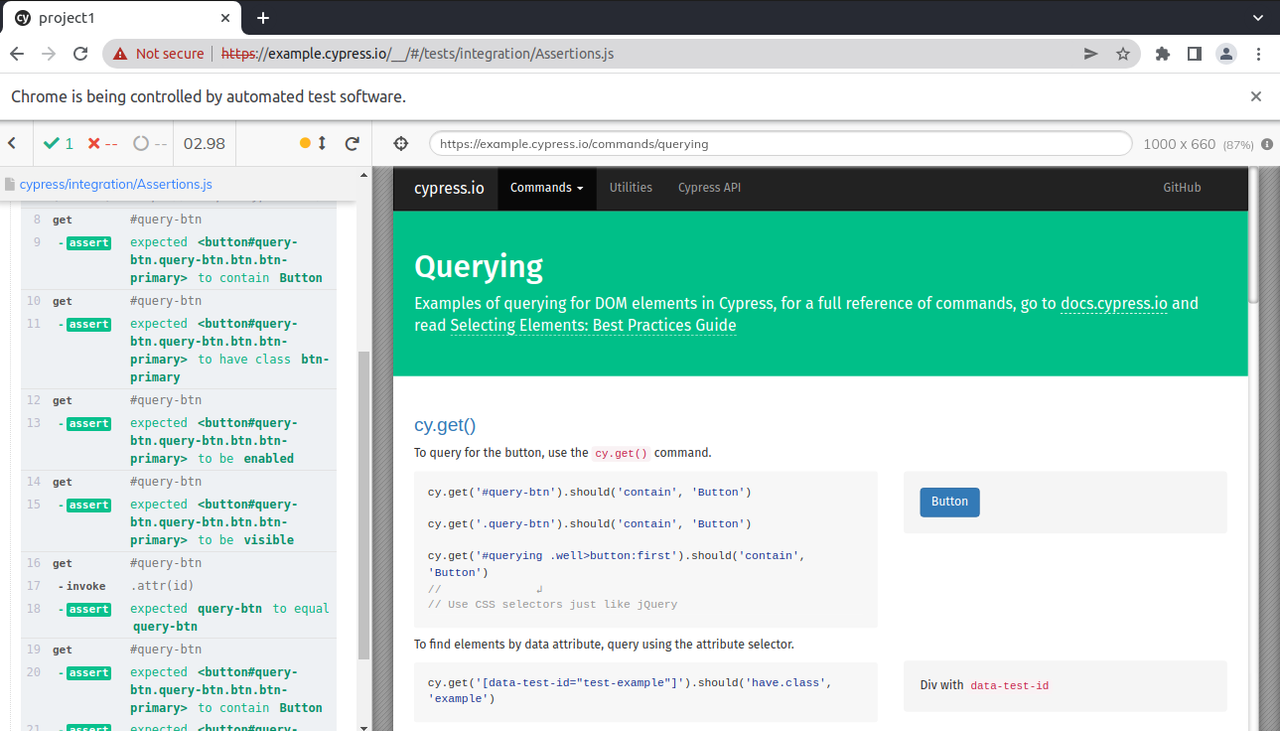This screenshot has width=1280, height=731.
Task: Click the 1000 x 660 viewport size
Action: pyautogui.click(x=1179, y=144)
